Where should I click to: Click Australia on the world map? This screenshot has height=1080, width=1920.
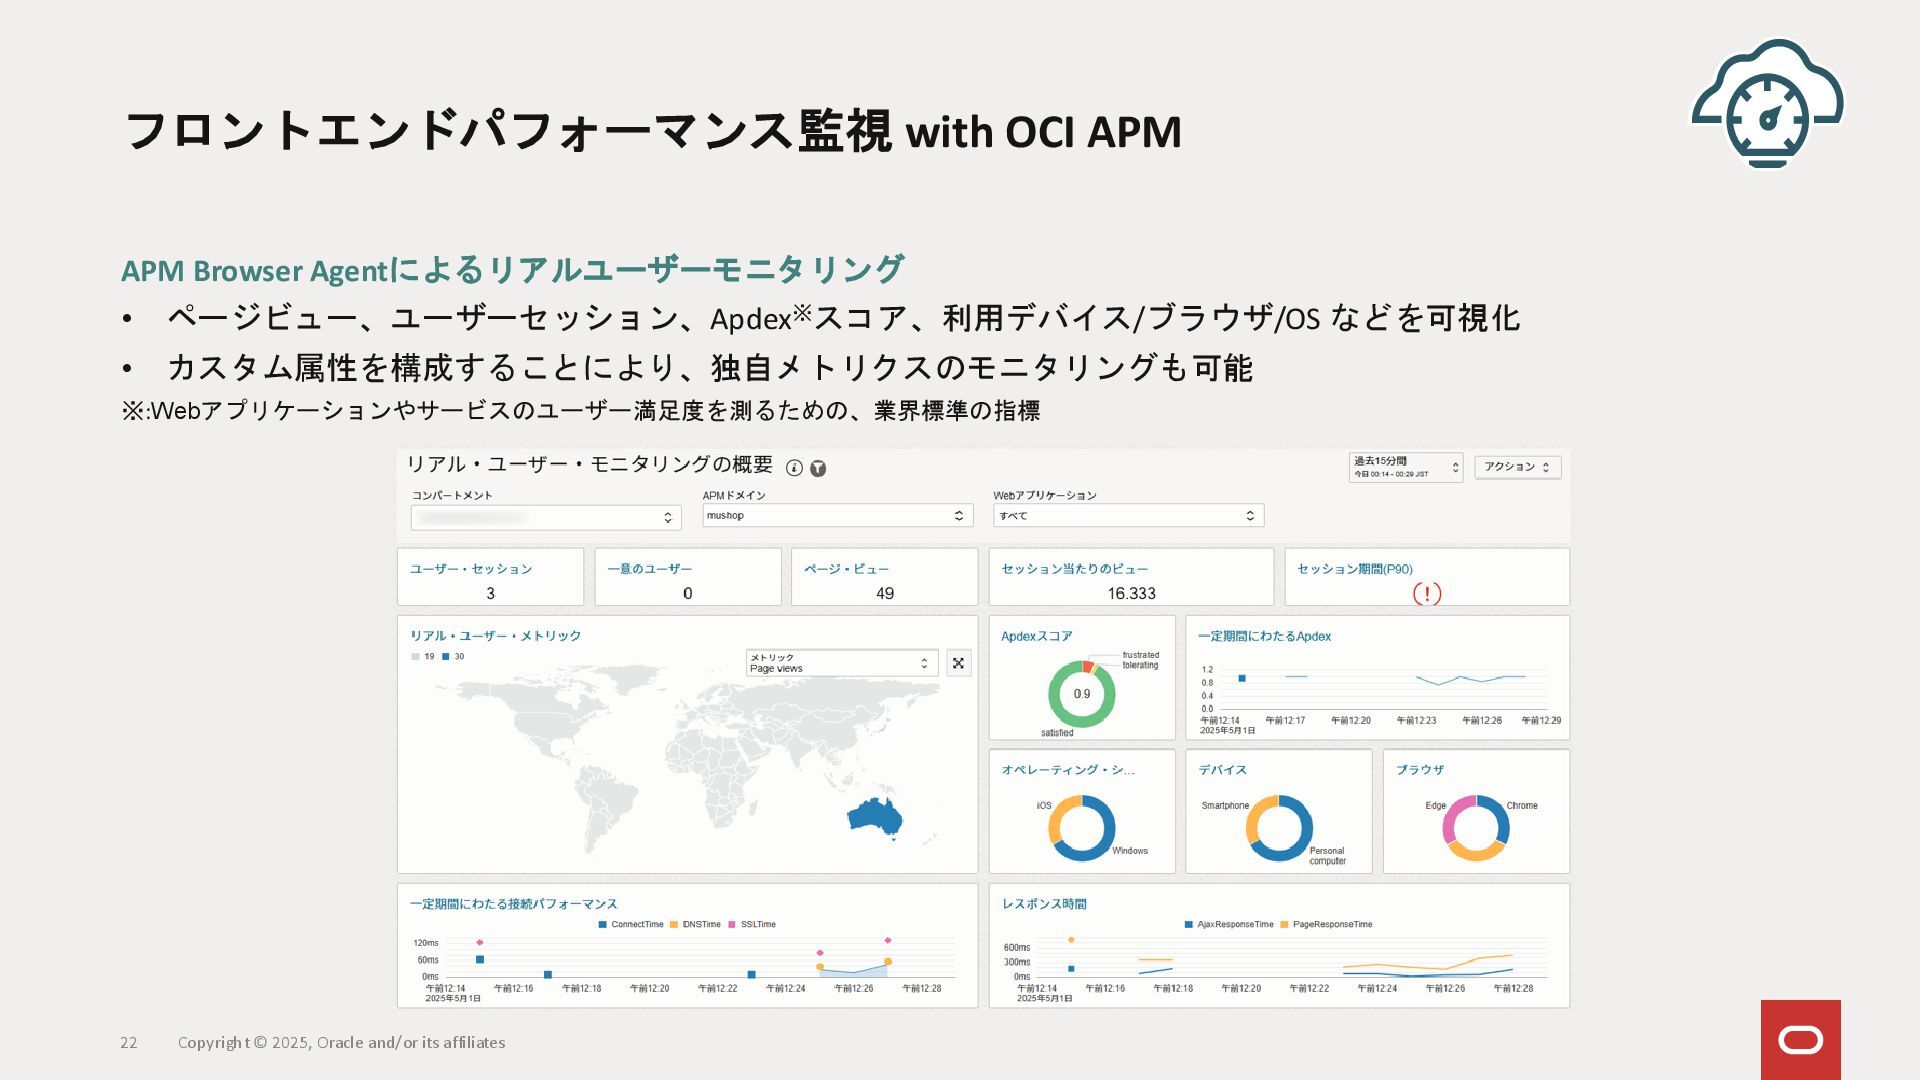pyautogui.click(x=873, y=818)
